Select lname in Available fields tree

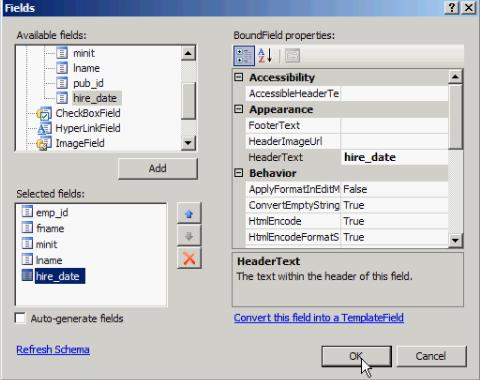point(86,68)
